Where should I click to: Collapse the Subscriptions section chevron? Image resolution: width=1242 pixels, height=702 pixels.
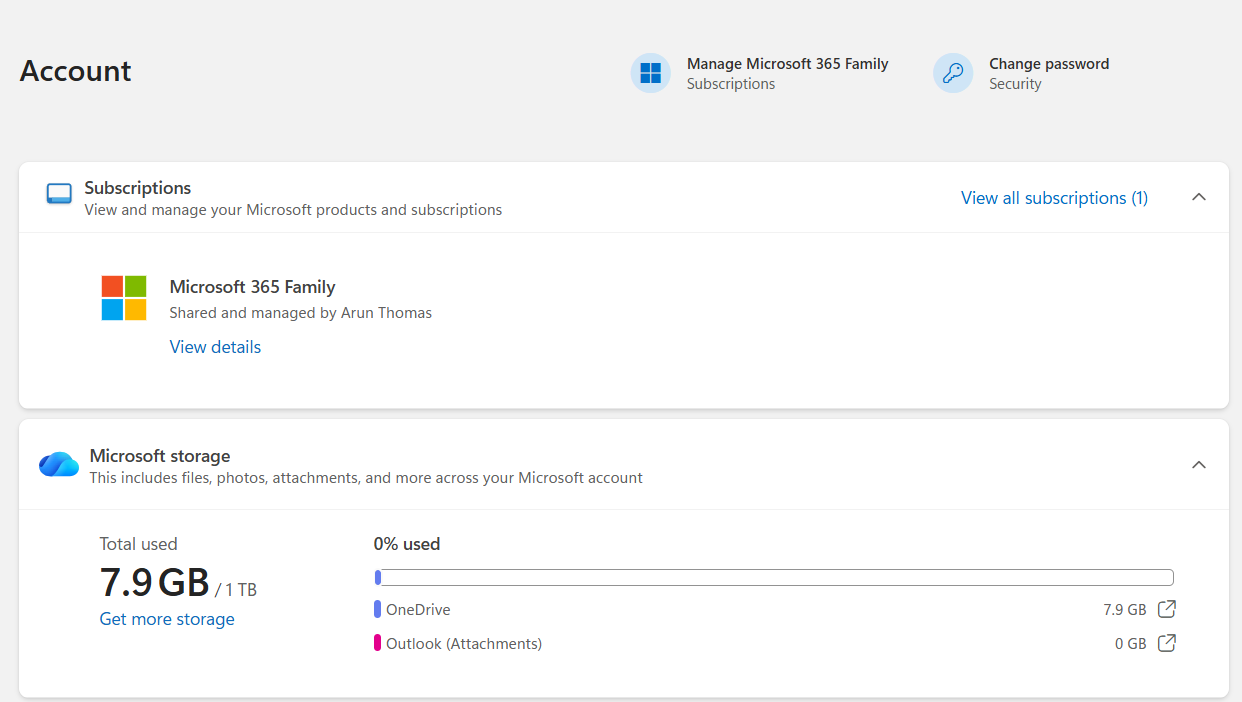pyautogui.click(x=1199, y=197)
